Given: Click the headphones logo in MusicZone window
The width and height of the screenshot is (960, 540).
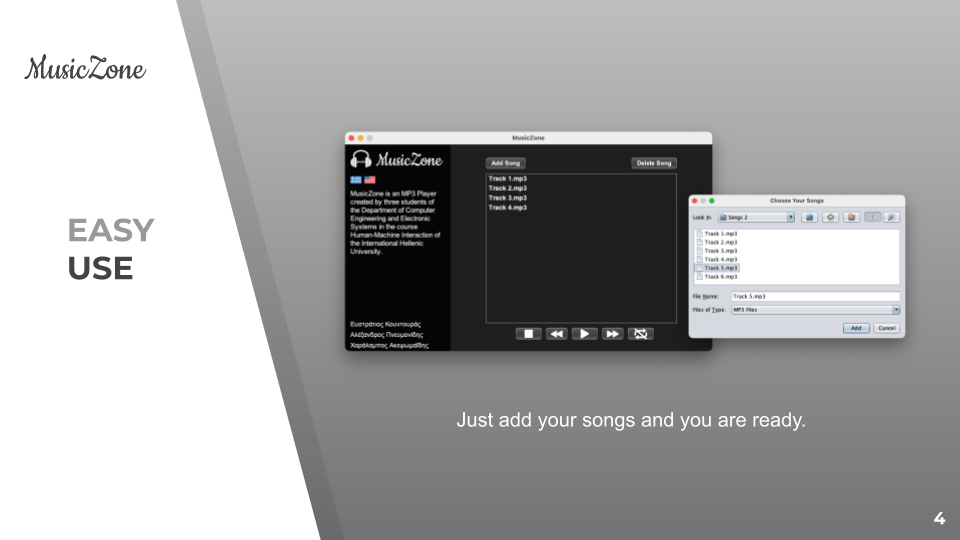Looking at the screenshot, I should (361, 160).
